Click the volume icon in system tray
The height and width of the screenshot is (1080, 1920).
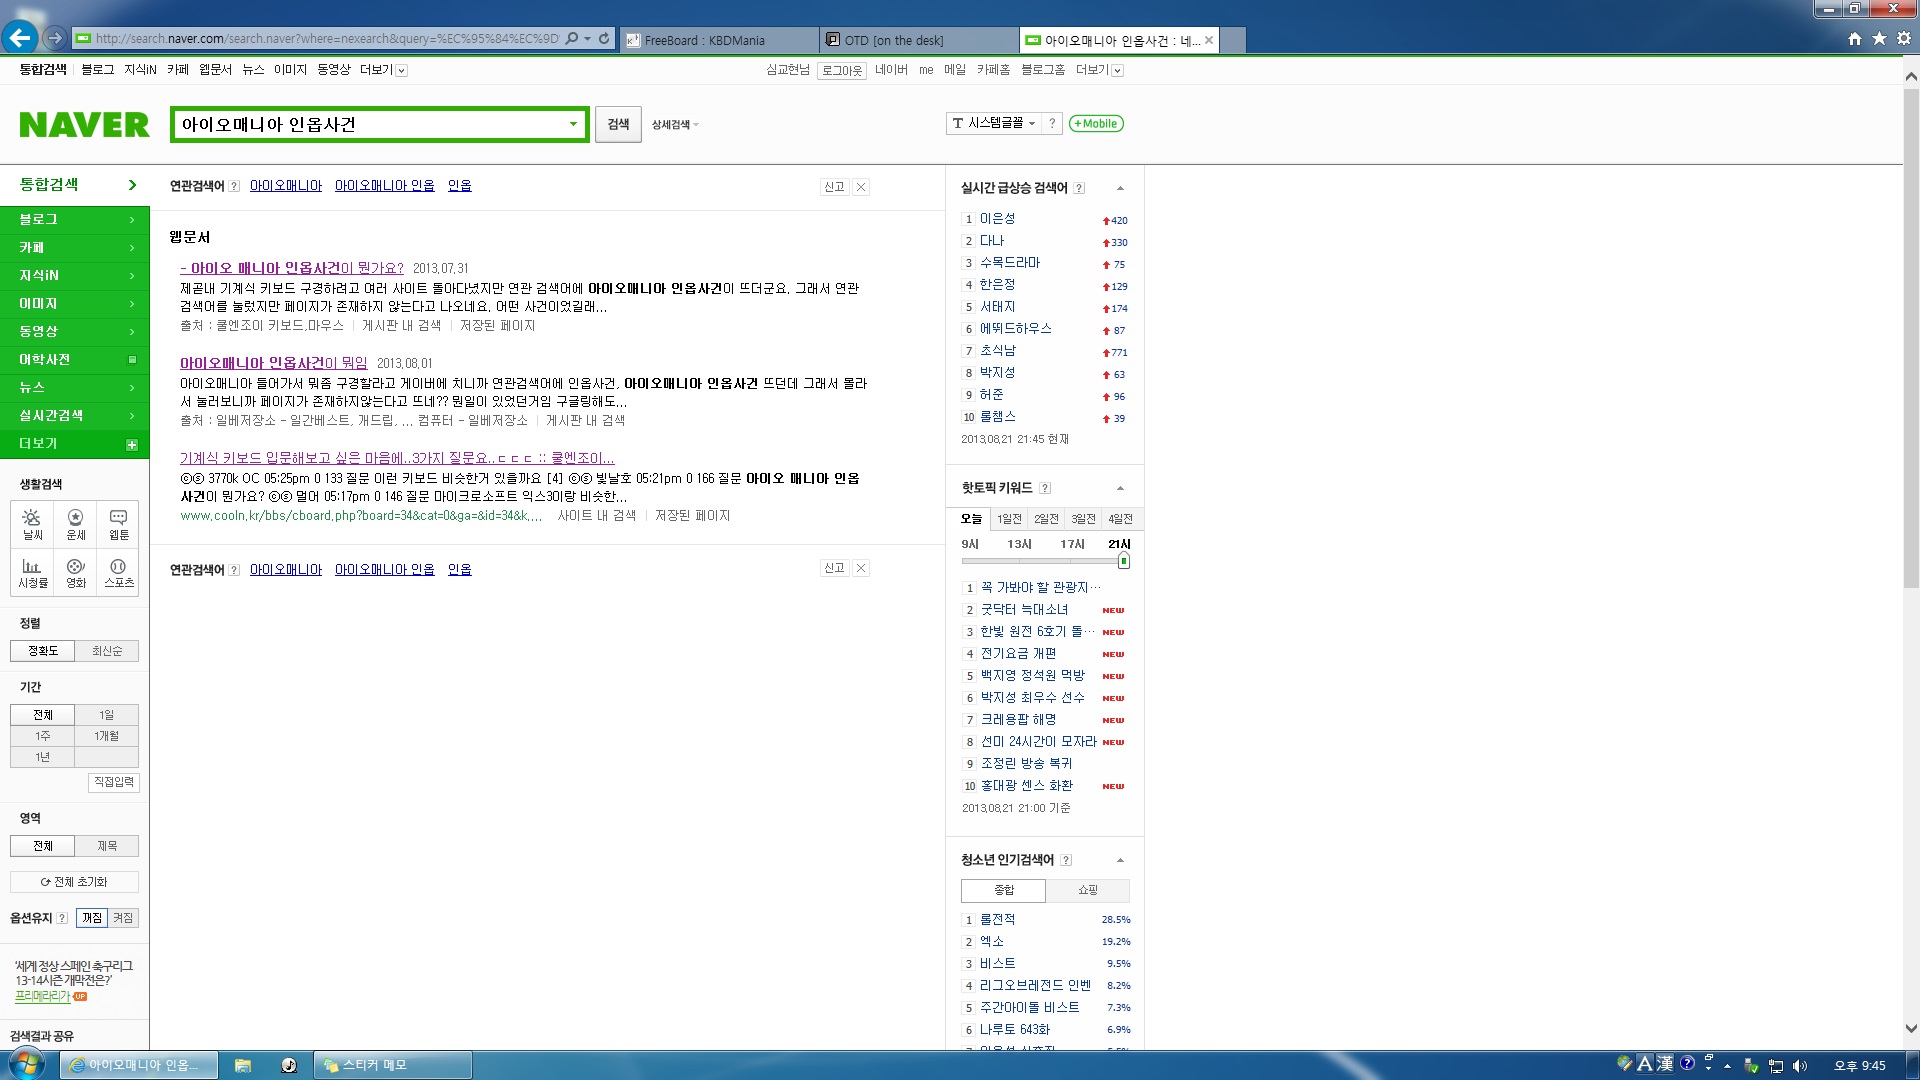[1800, 1066]
